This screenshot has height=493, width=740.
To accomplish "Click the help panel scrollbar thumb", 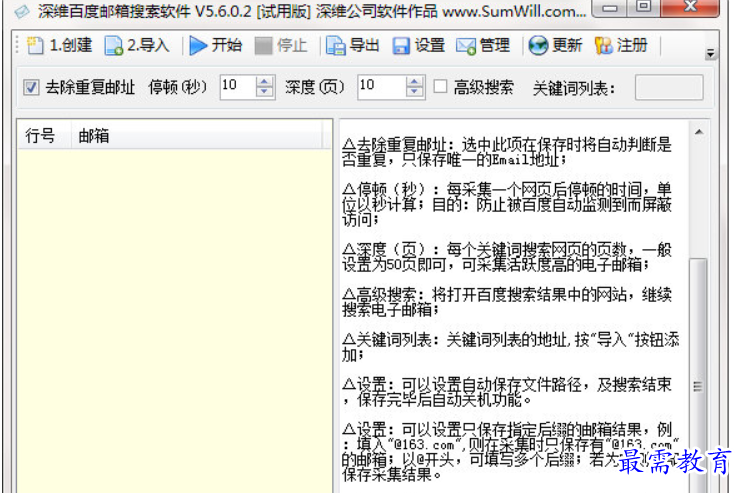I will coord(698,375).
